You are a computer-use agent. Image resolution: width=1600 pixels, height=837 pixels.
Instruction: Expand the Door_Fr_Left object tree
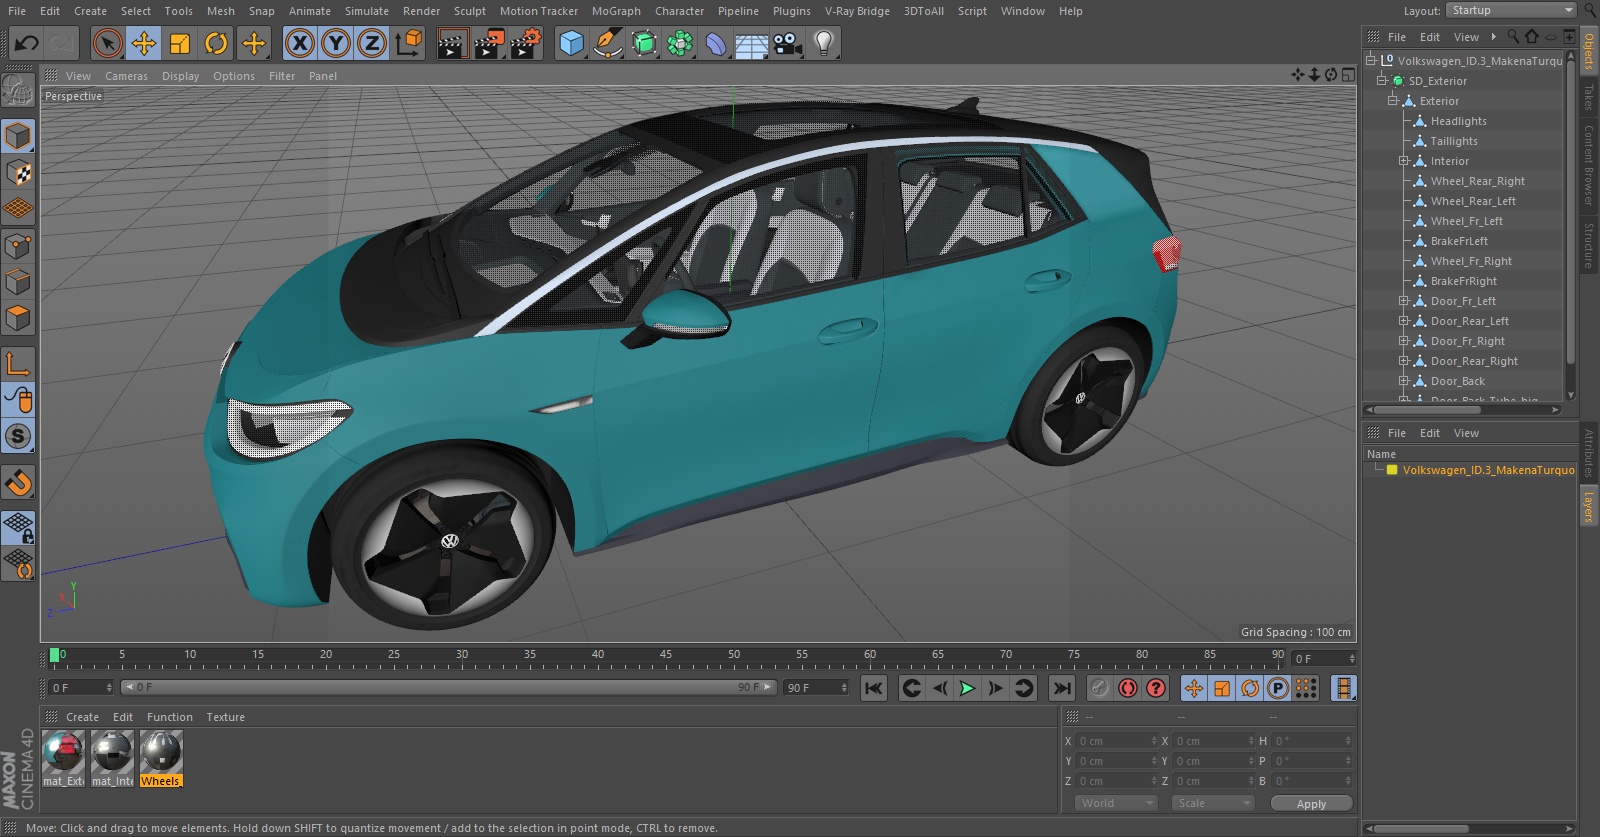pyautogui.click(x=1404, y=301)
